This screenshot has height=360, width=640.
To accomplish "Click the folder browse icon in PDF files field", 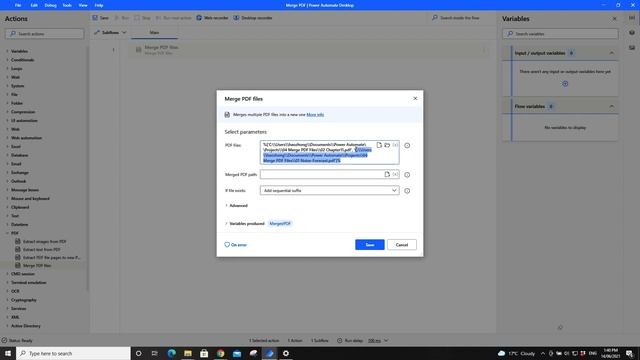I will coord(387,145).
